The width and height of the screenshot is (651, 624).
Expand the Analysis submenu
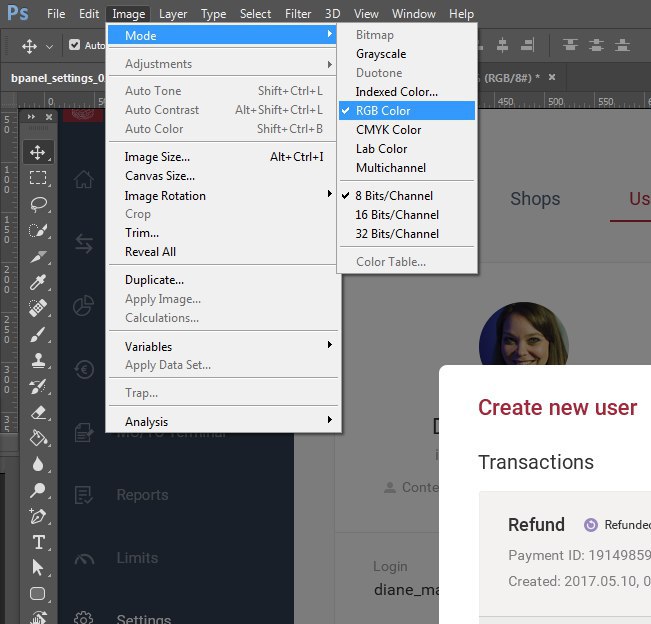click(x=222, y=422)
